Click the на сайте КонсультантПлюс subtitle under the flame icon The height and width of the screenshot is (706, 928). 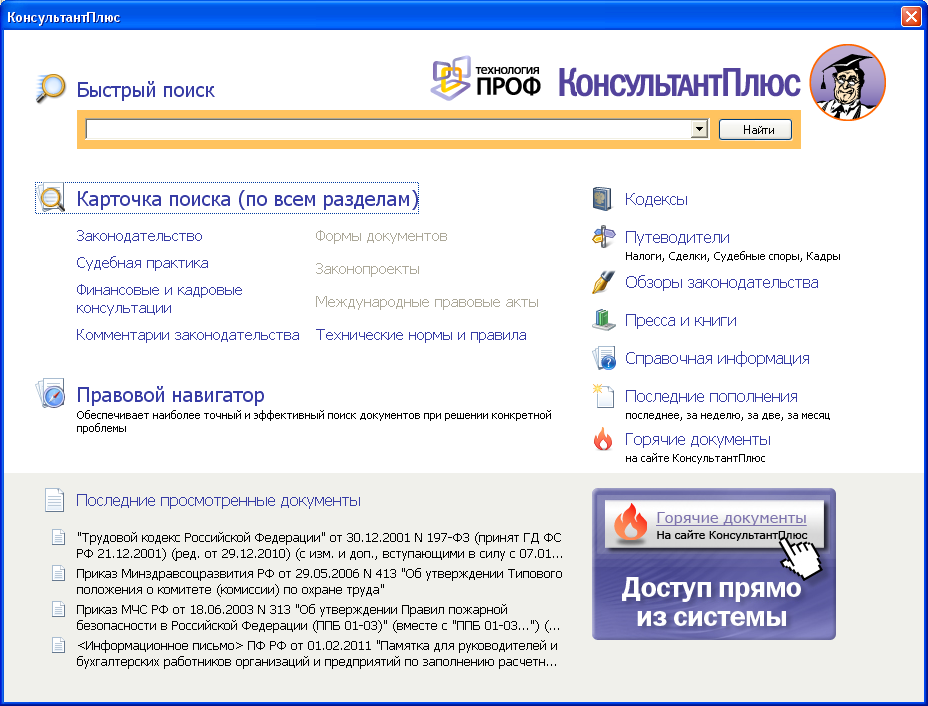tap(695, 458)
